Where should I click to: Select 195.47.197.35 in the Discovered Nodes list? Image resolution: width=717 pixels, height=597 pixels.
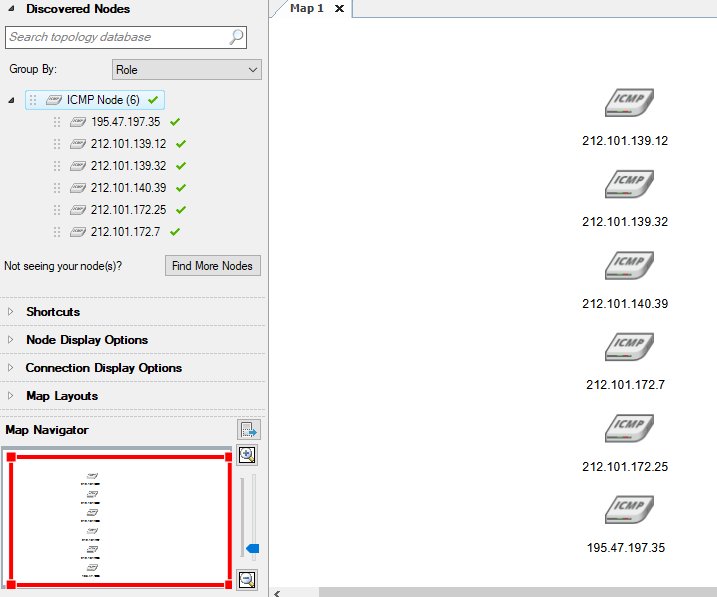(125, 122)
